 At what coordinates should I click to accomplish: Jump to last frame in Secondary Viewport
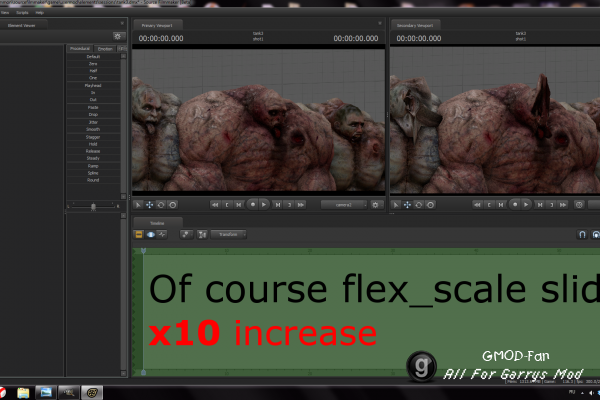click(563, 205)
